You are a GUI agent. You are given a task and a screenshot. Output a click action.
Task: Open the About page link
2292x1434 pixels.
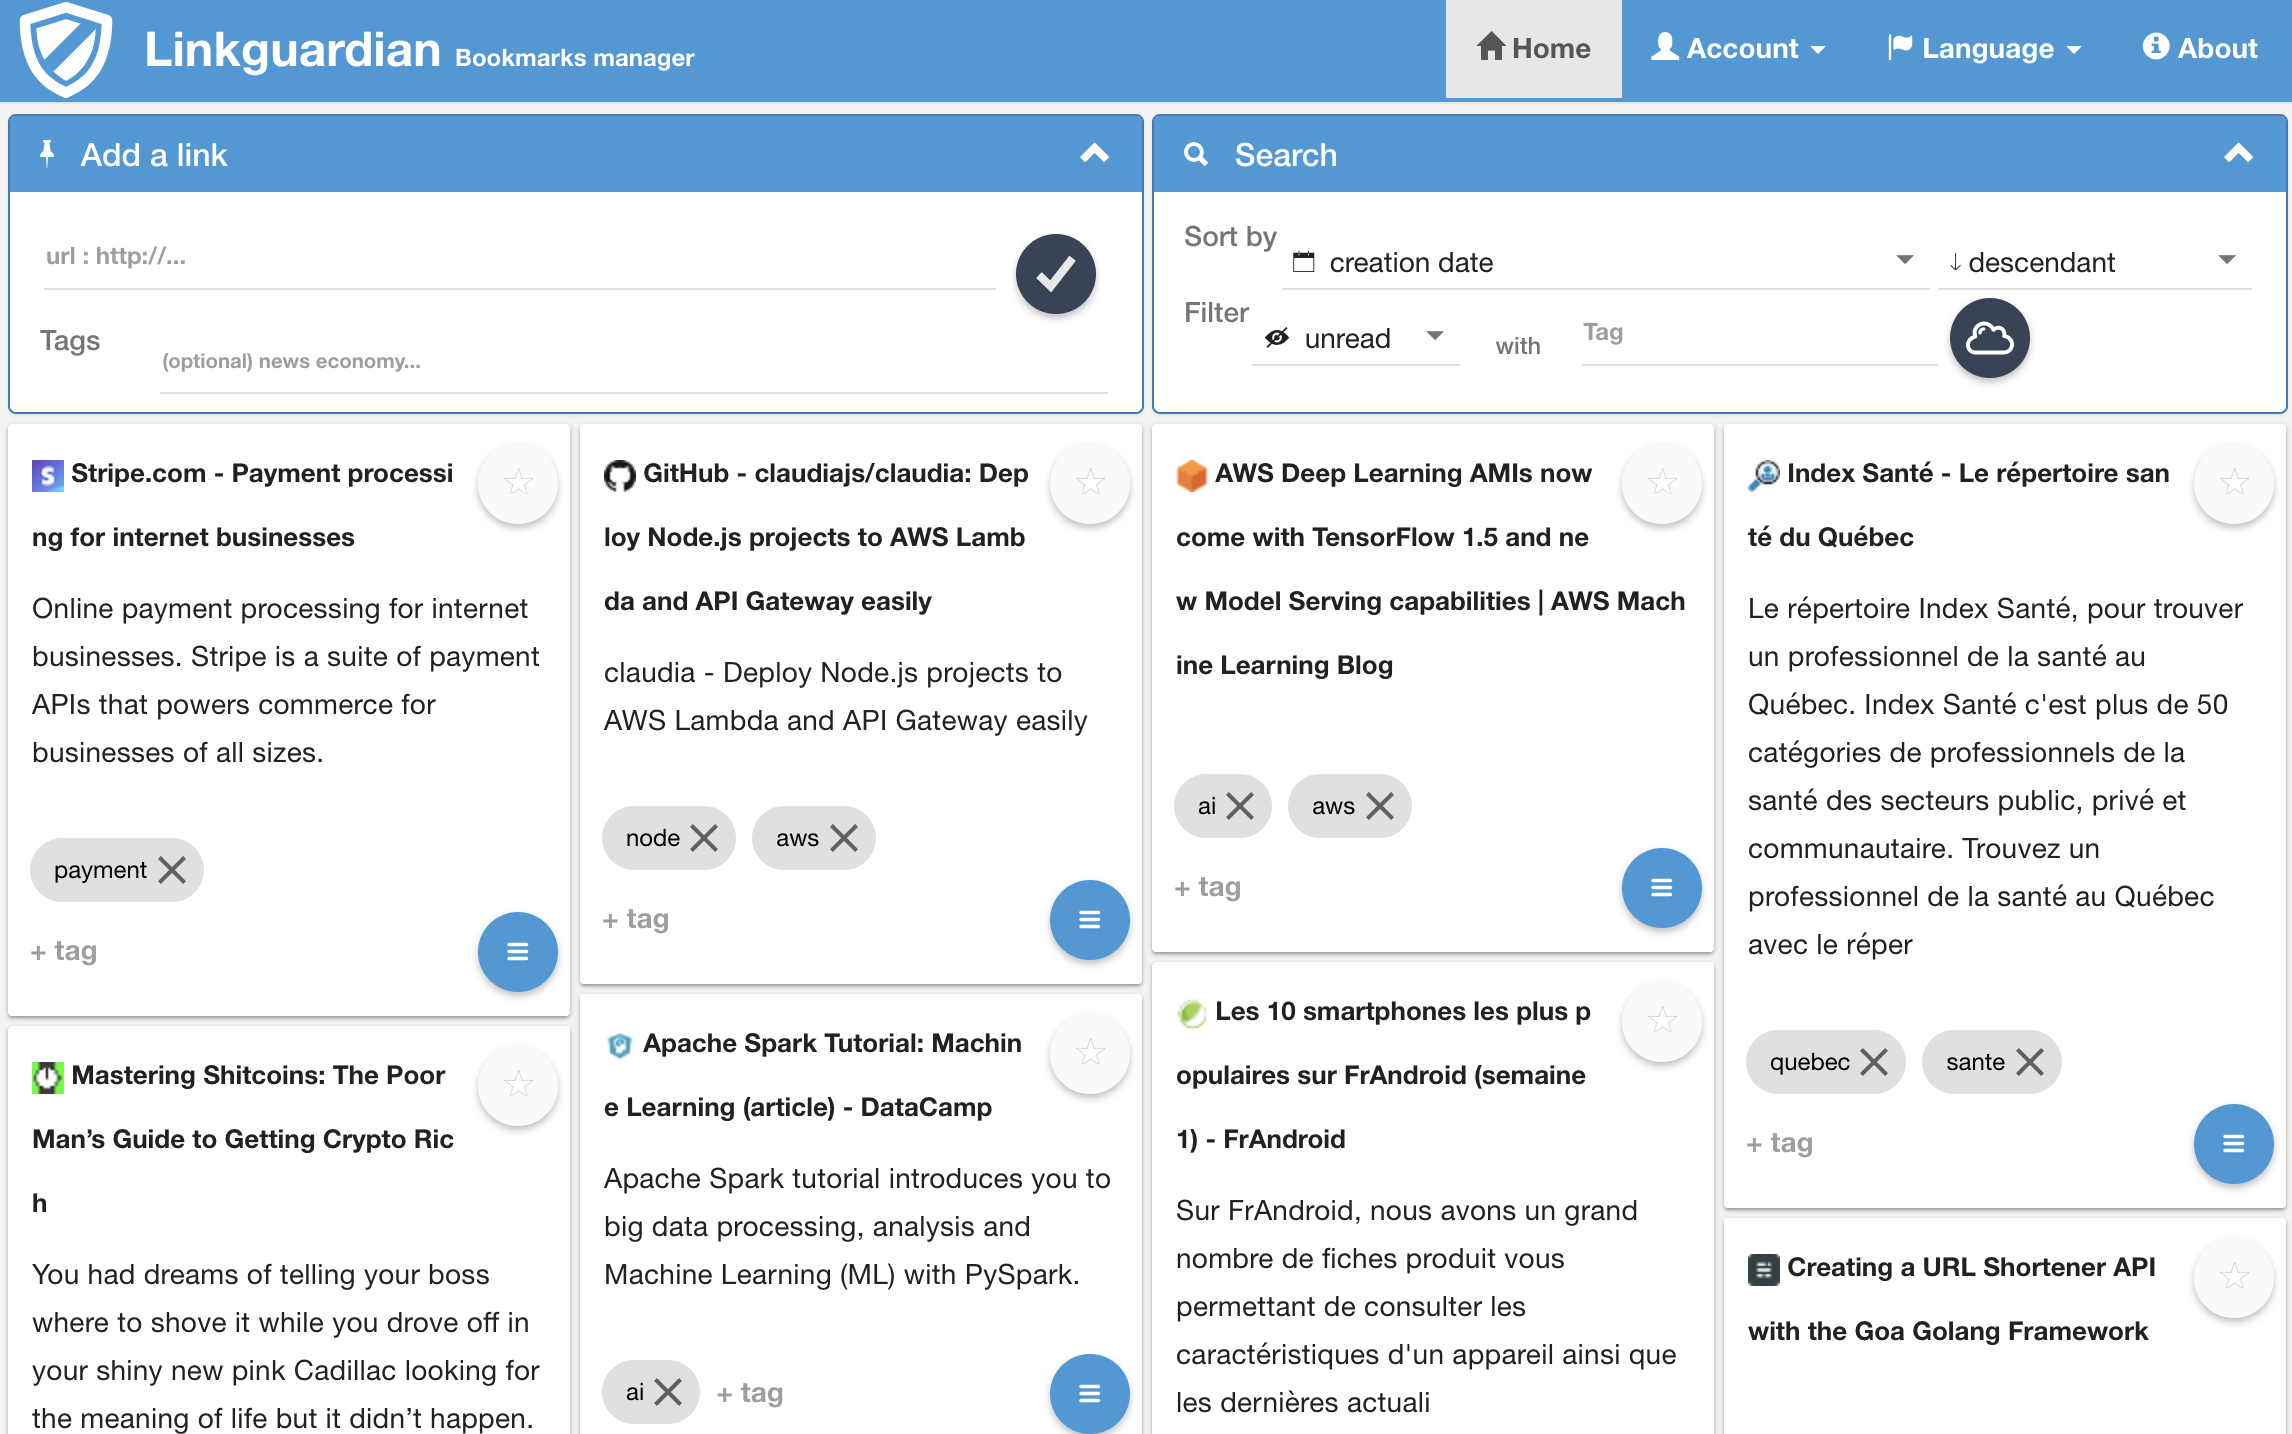point(2200,48)
